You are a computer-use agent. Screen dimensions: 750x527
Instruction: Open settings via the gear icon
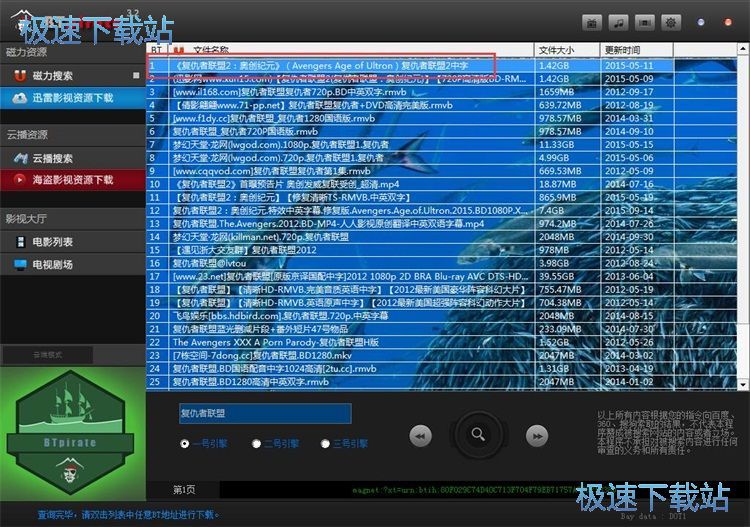671,22
